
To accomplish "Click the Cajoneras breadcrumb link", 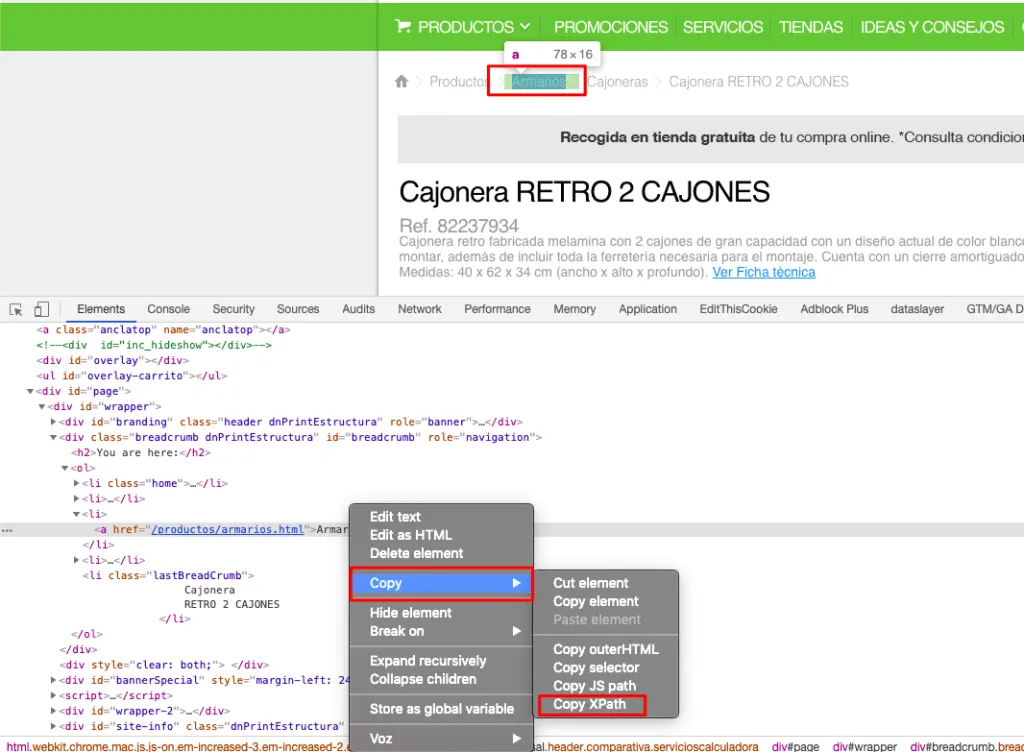I will (617, 82).
